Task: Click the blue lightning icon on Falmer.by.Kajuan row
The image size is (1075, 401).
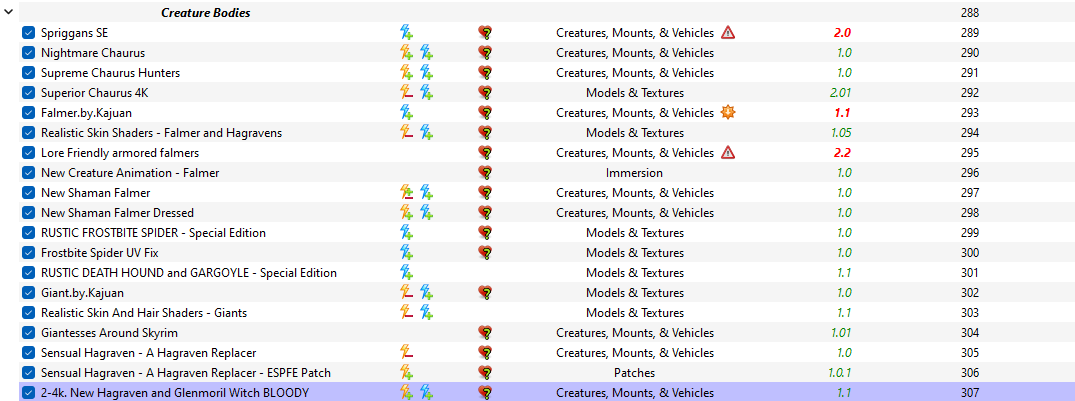Action: click(x=407, y=112)
